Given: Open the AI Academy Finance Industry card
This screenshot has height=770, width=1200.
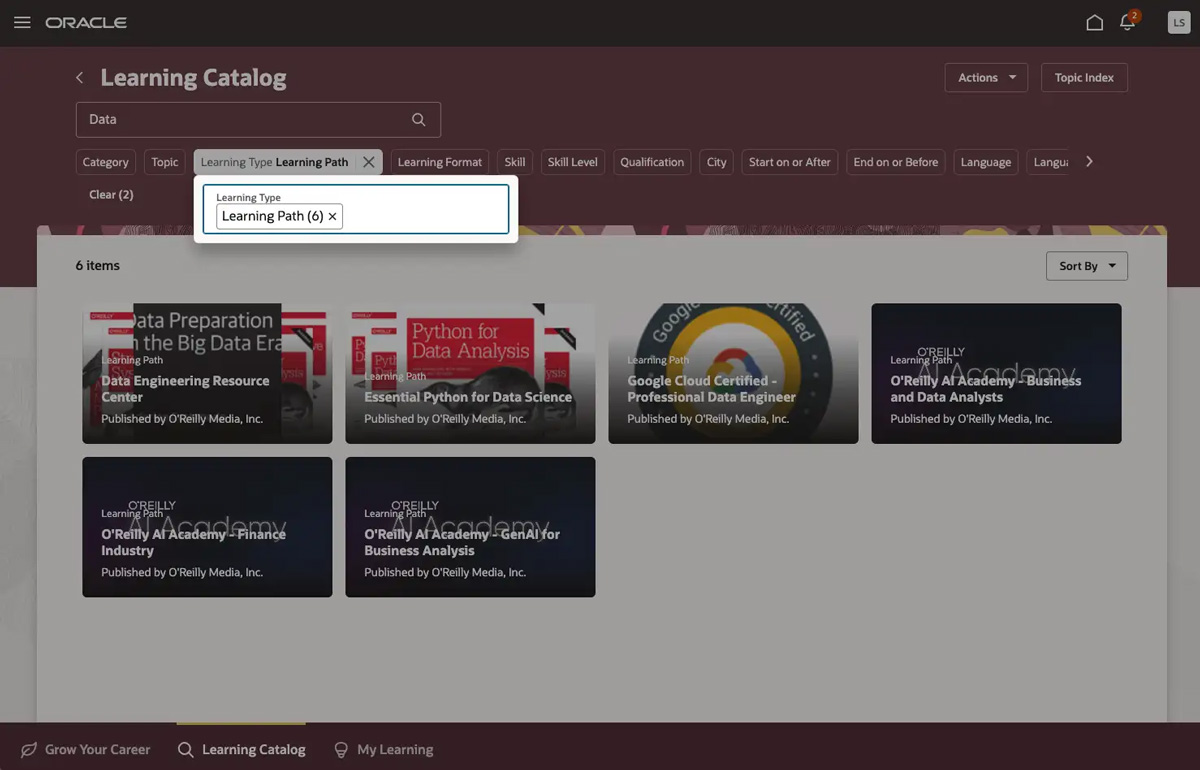Looking at the screenshot, I should click(x=207, y=527).
